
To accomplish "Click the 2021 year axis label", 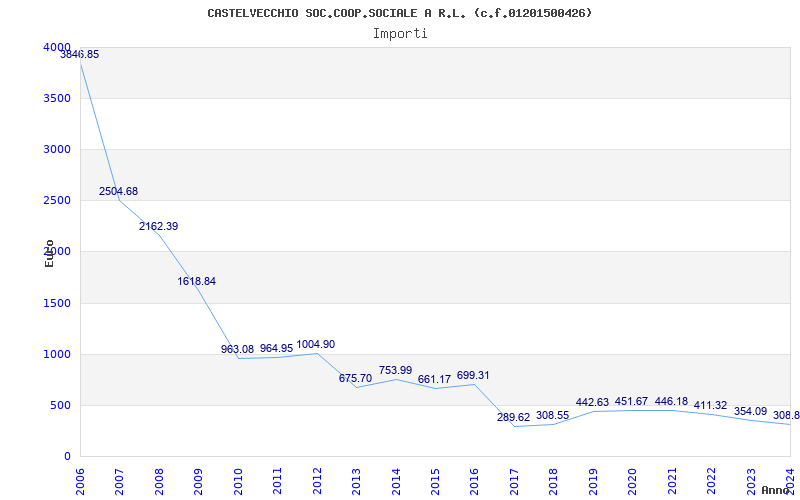I will pyautogui.click(x=671, y=482).
